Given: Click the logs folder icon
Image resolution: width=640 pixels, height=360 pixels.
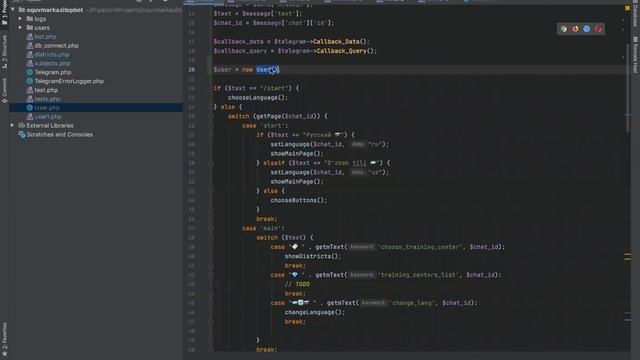Looking at the screenshot, I should pos(29,19).
